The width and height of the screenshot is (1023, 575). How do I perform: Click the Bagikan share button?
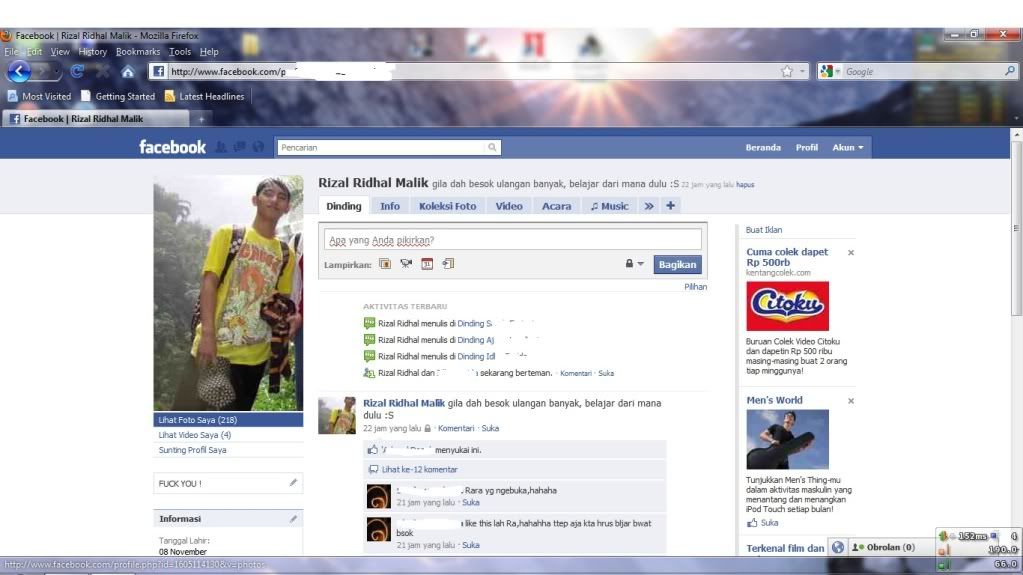tap(677, 264)
